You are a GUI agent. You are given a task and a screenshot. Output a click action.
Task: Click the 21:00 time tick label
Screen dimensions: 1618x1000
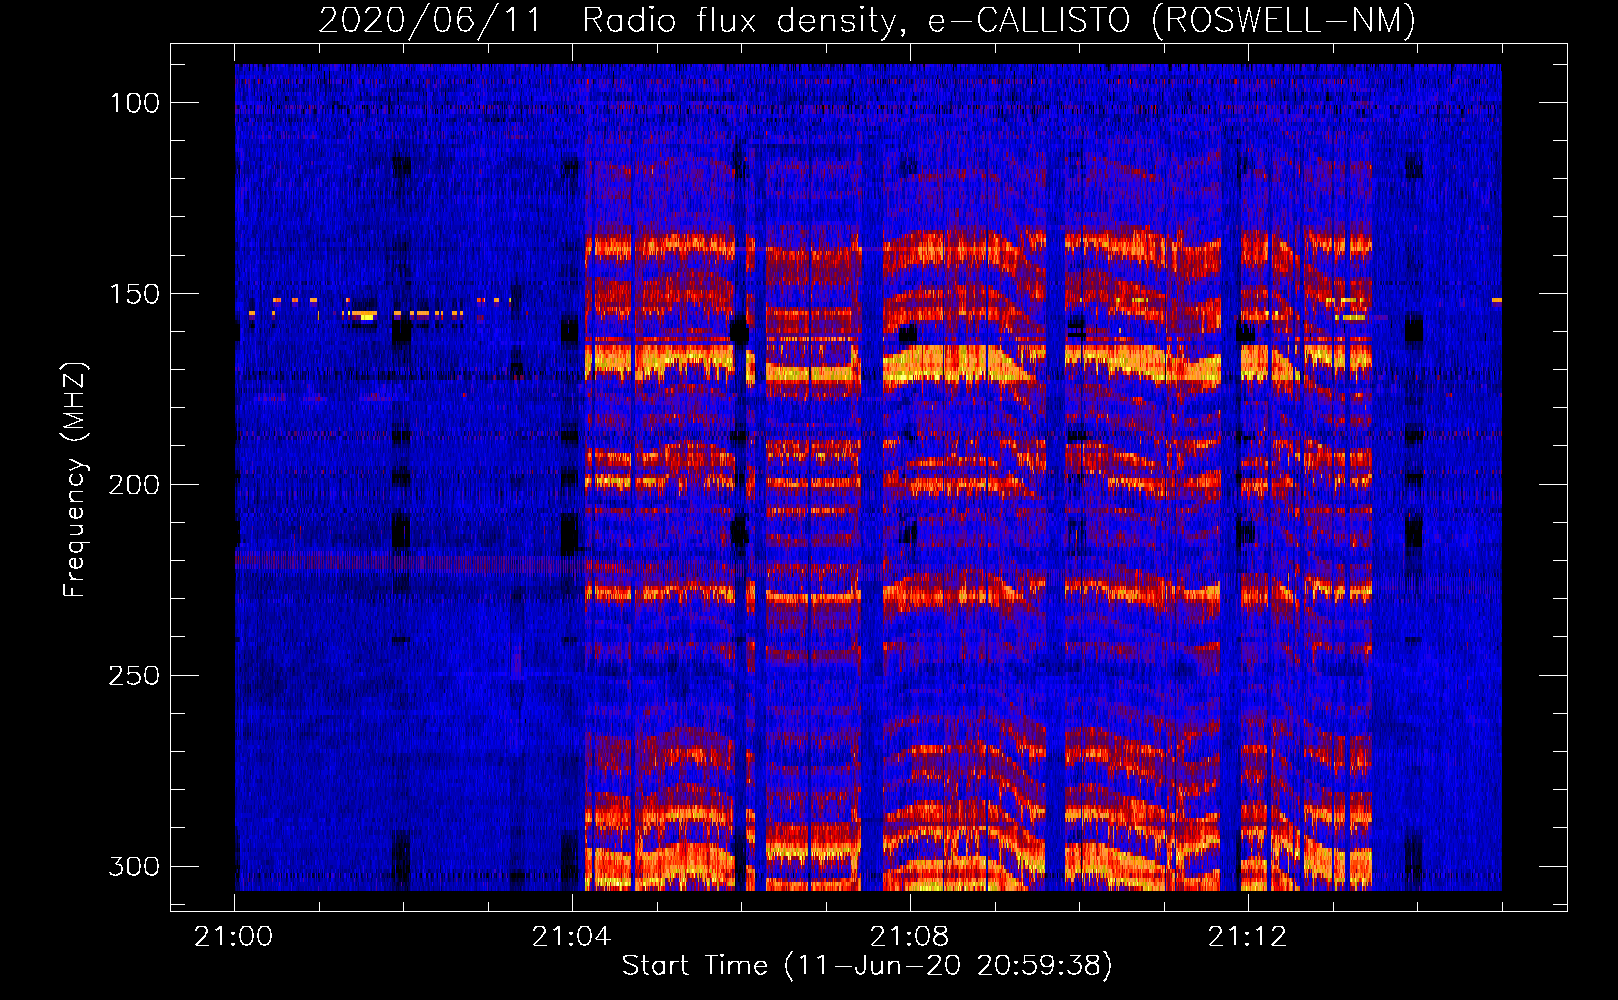[x=234, y=937]
